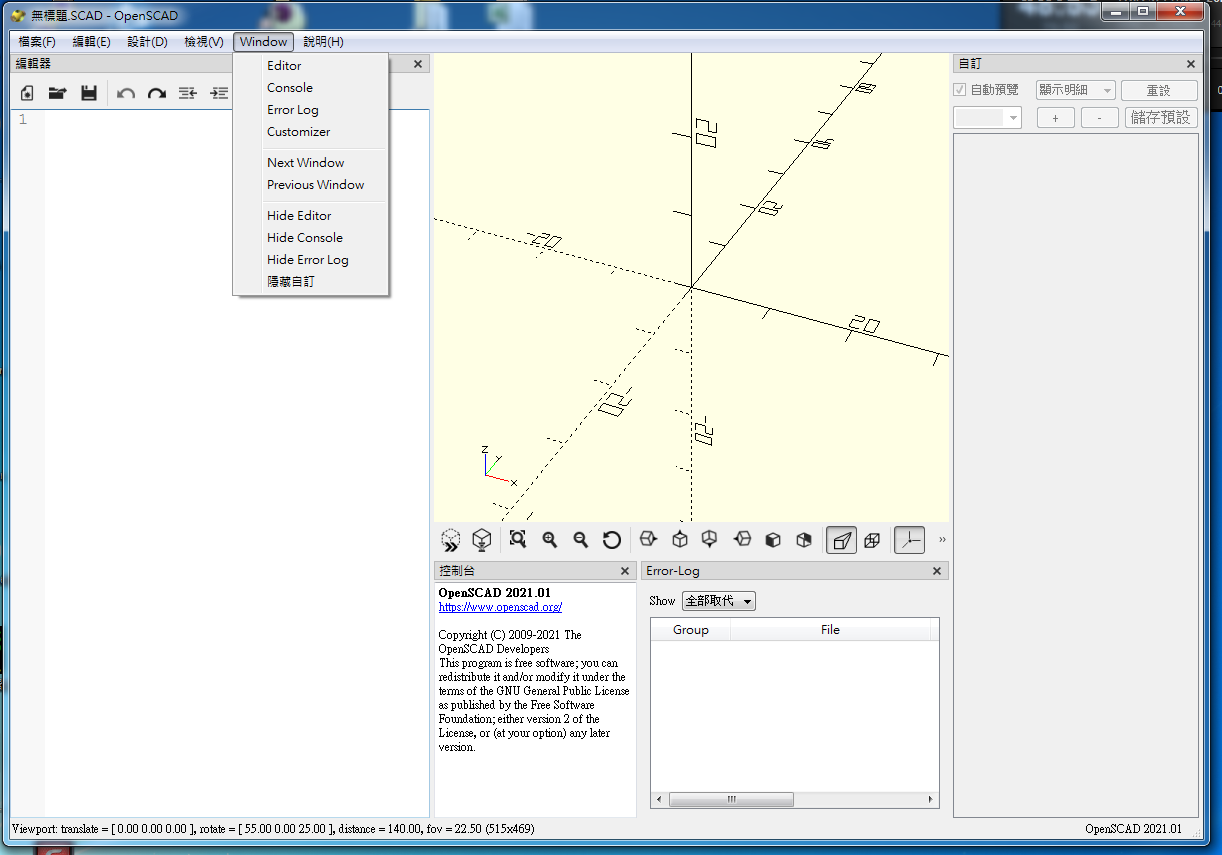The height and width of the screenshot is (855, 1222).
Task: Switch to the Left view
Action: coord(742,540)
